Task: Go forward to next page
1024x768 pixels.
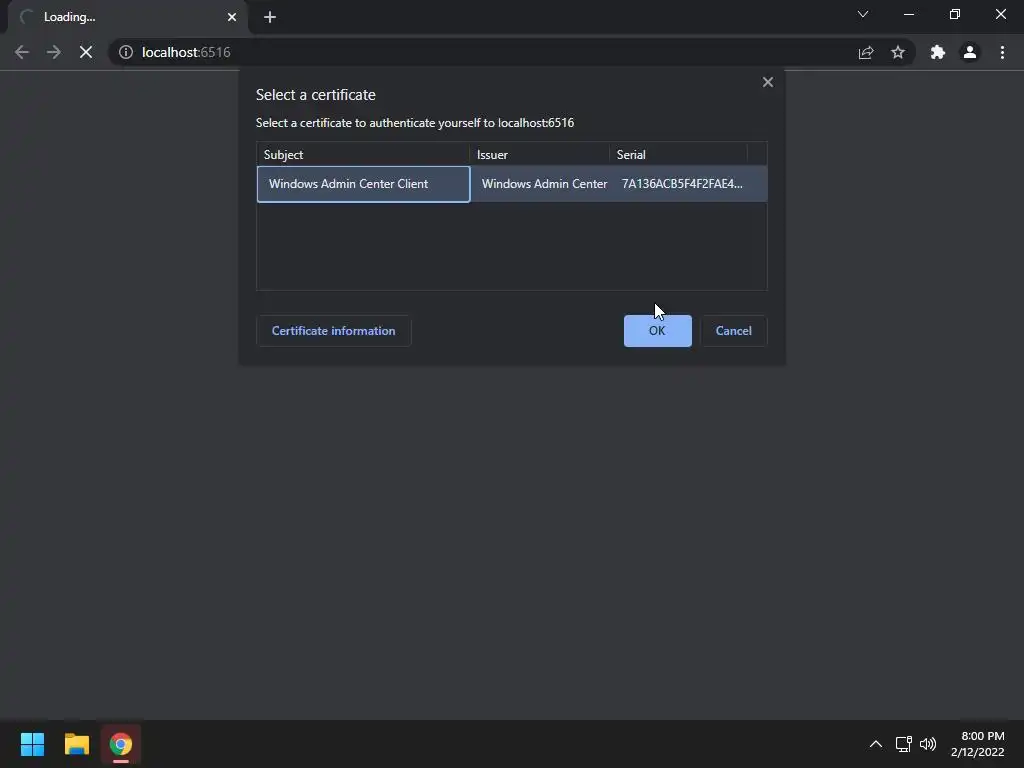Action: click(54, 52)
